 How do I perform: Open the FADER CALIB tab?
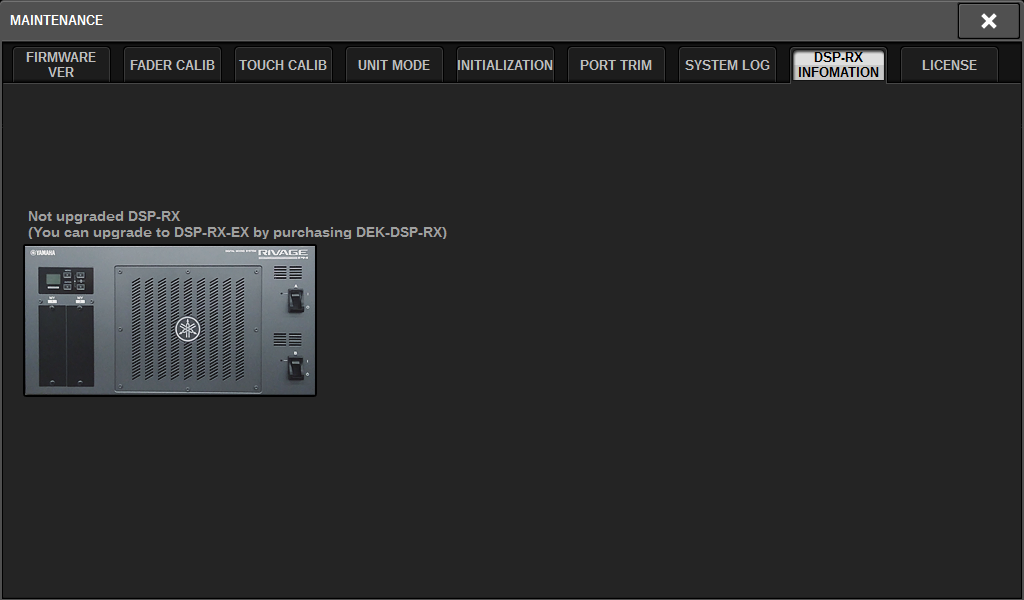[171, 64]
